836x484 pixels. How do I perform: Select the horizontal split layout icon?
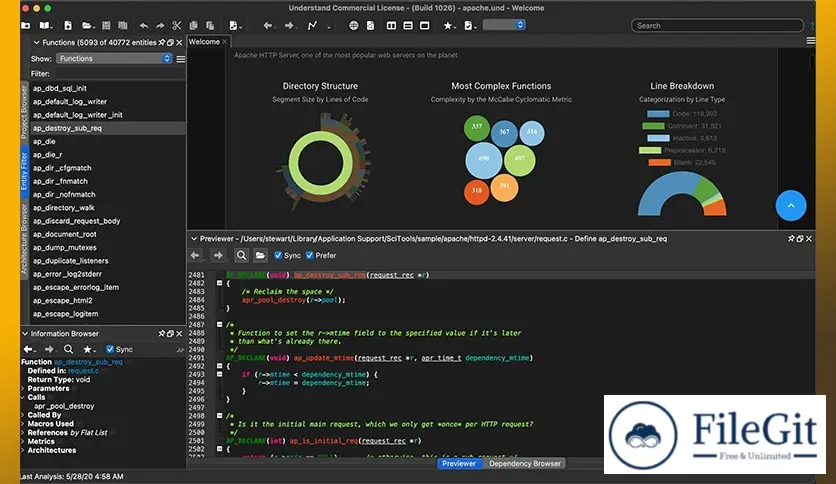[408, 26]
